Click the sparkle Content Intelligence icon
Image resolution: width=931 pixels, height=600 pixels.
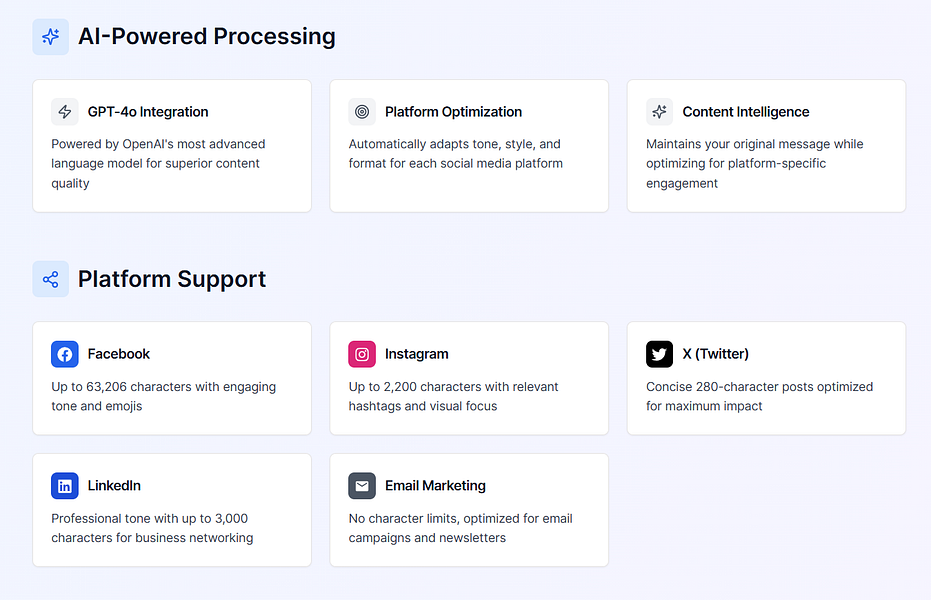tap(660, 112)
